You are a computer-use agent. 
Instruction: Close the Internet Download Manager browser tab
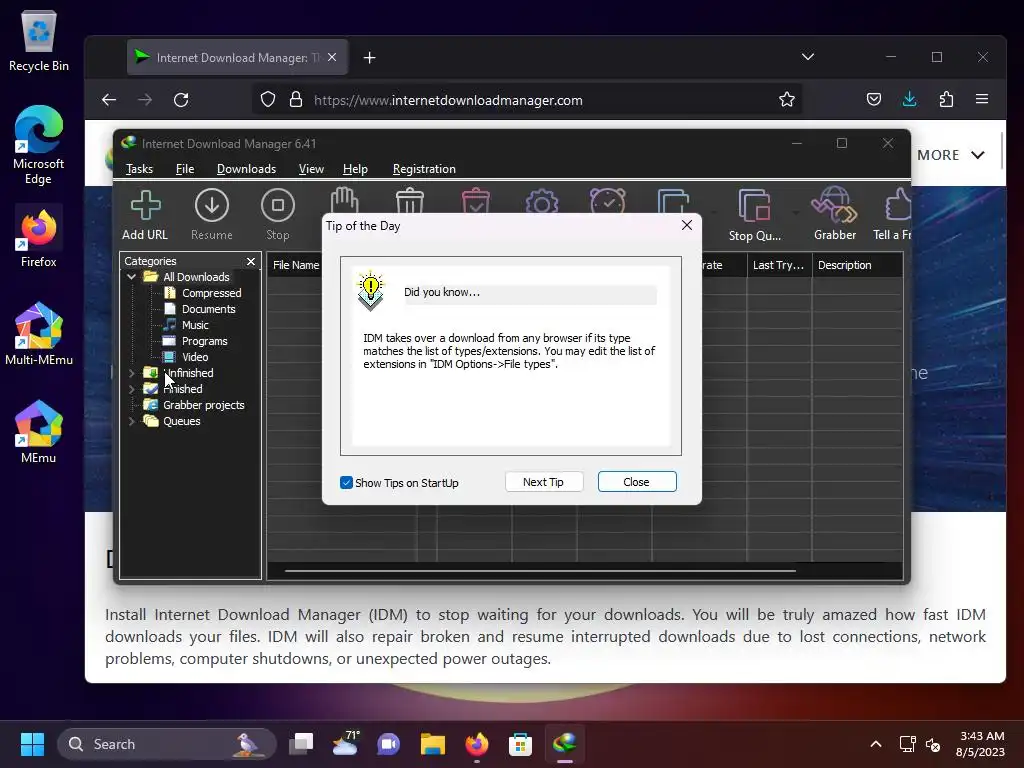point(332,57)
